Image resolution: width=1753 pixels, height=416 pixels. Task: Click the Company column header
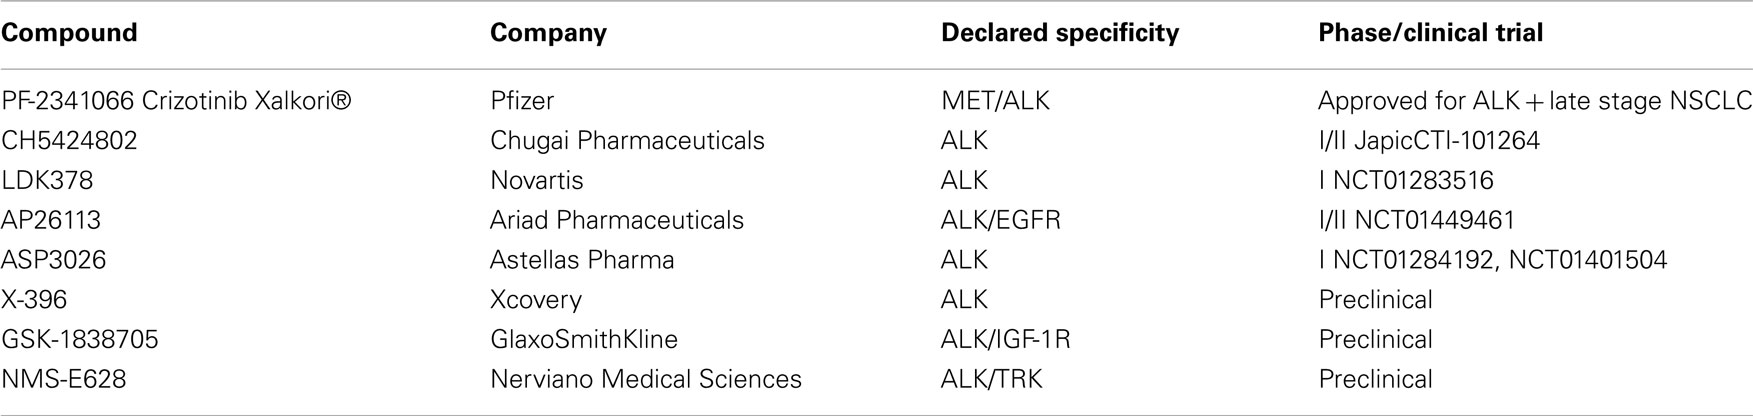point(548,34)
